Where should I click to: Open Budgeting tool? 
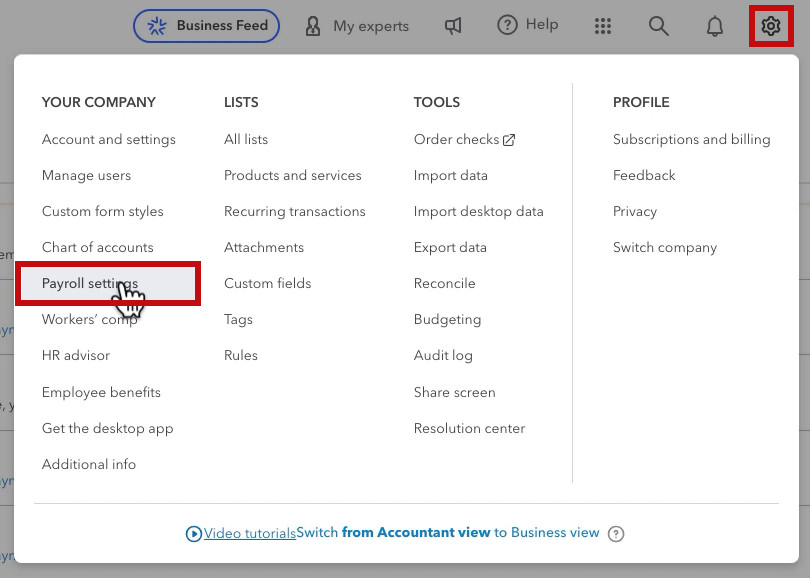click(447, 319)
